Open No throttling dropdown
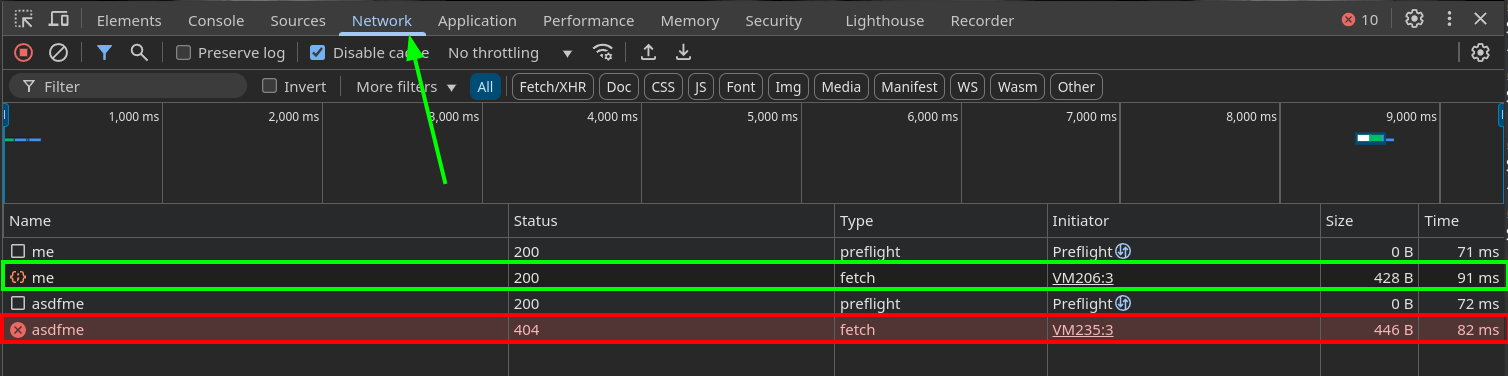The width and height of the screenshot is (1508, 376). [x=510, y=53]
